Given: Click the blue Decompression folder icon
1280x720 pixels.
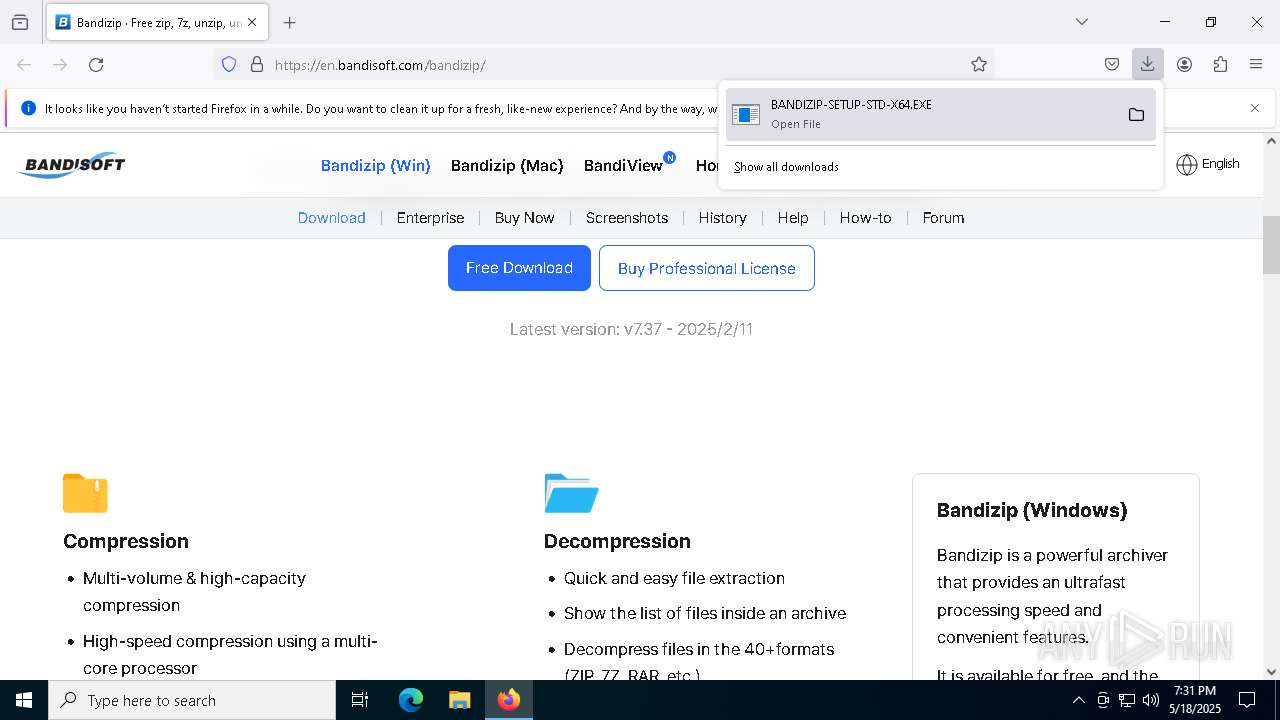Looking at the screenshot, I should [x=571, y=493].
